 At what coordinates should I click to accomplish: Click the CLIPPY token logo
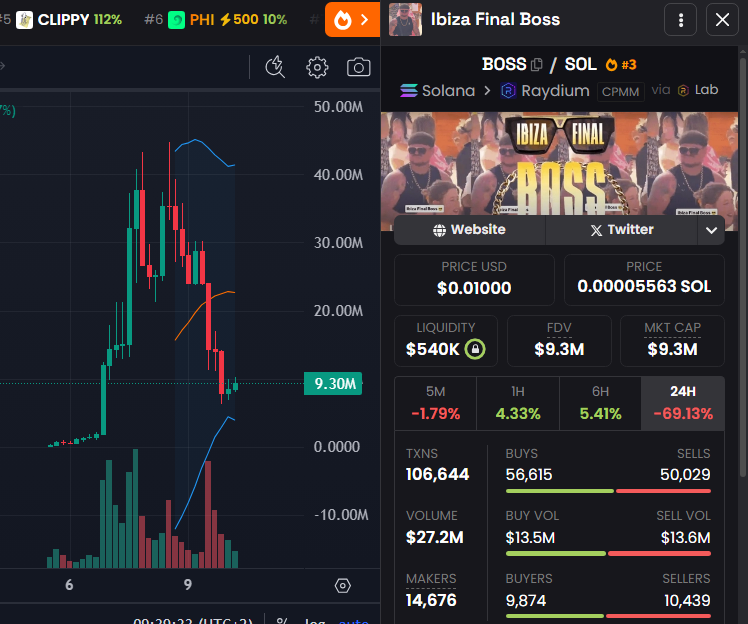pos(24,20)
